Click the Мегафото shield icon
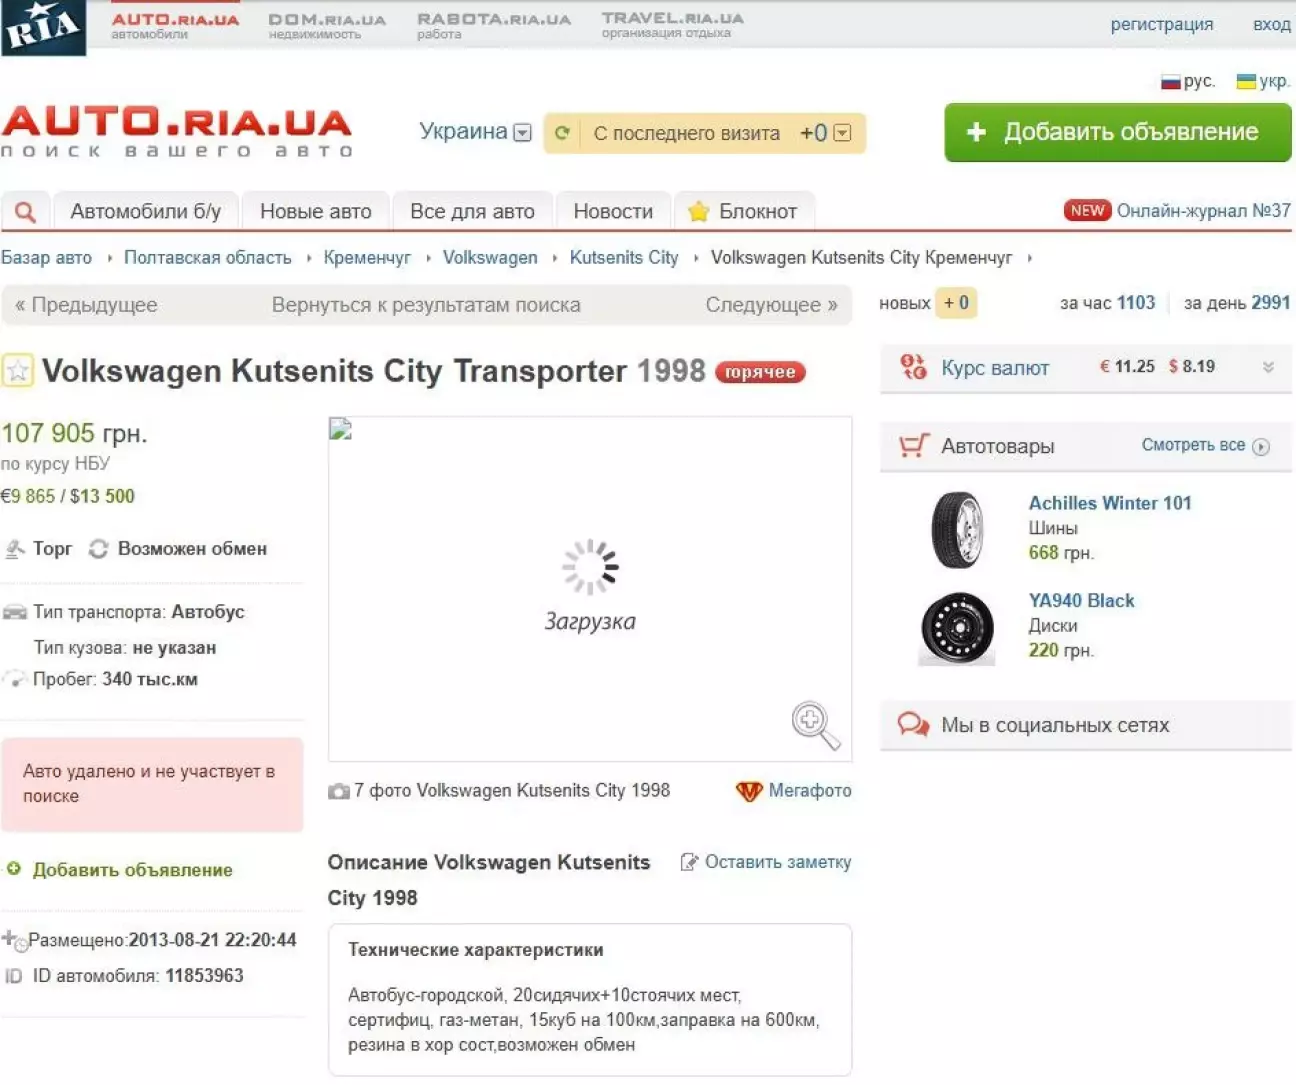Image resolution: width=1296 pixels, height=1085 pixels. (749, 791)
